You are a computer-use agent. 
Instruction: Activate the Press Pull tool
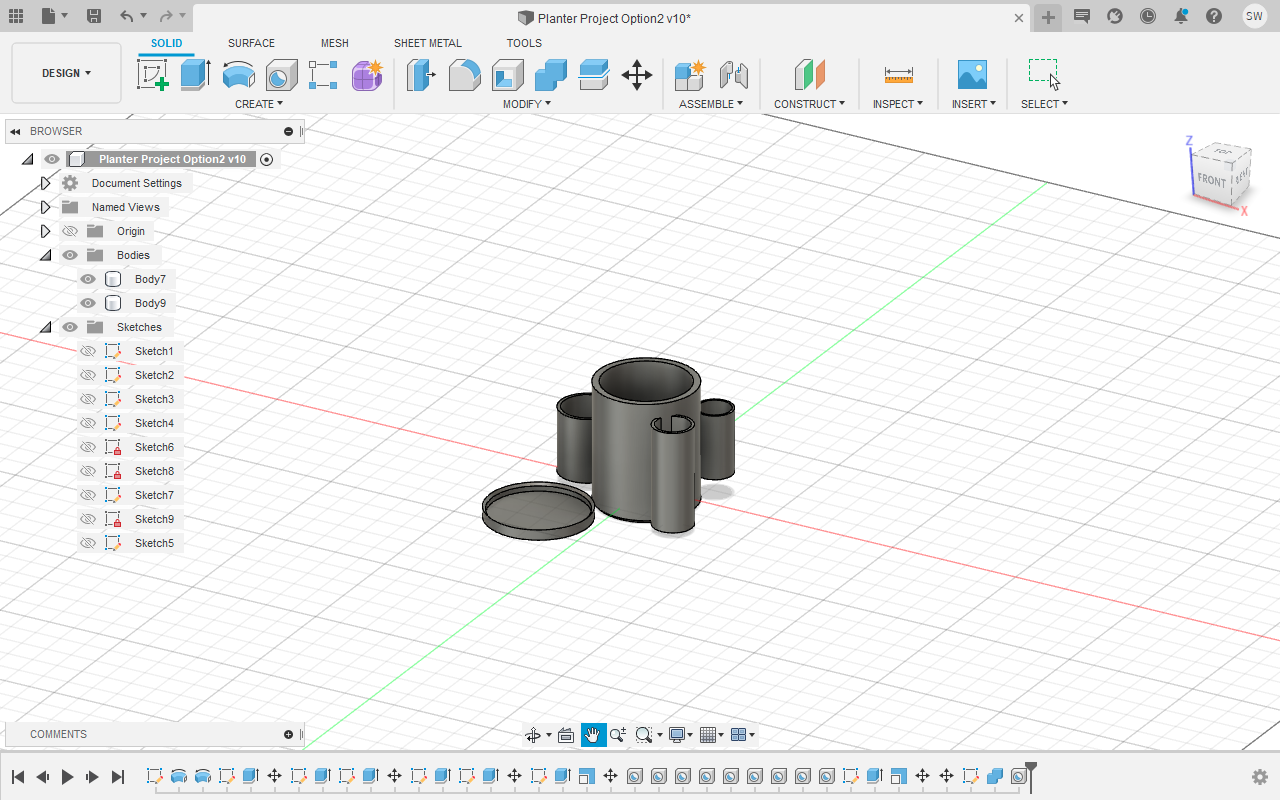(422, 75)
